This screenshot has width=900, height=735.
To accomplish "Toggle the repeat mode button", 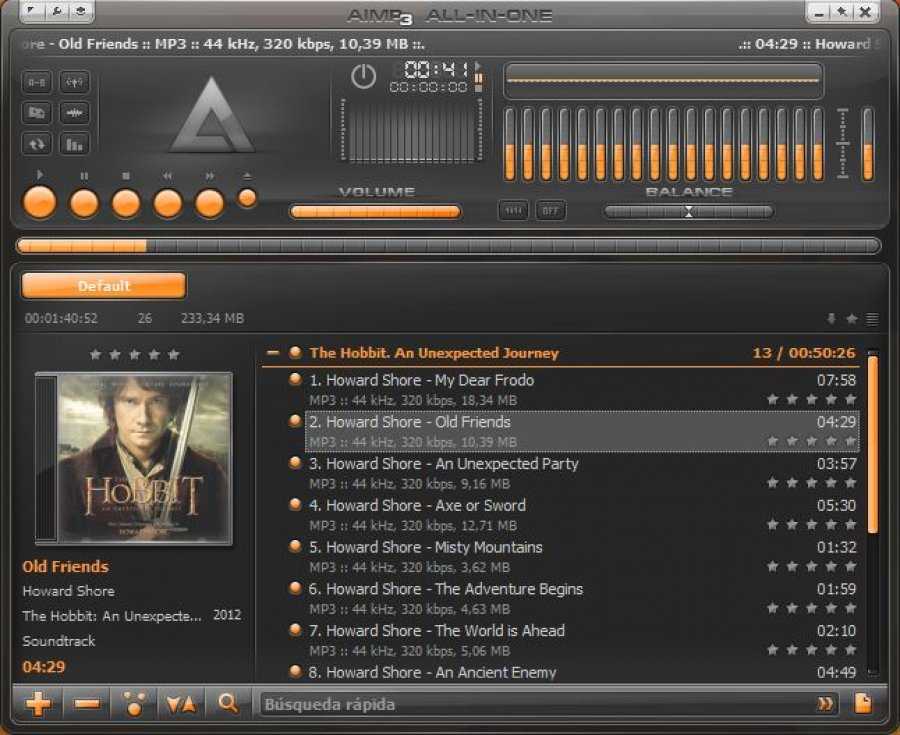I will [37, 144].
